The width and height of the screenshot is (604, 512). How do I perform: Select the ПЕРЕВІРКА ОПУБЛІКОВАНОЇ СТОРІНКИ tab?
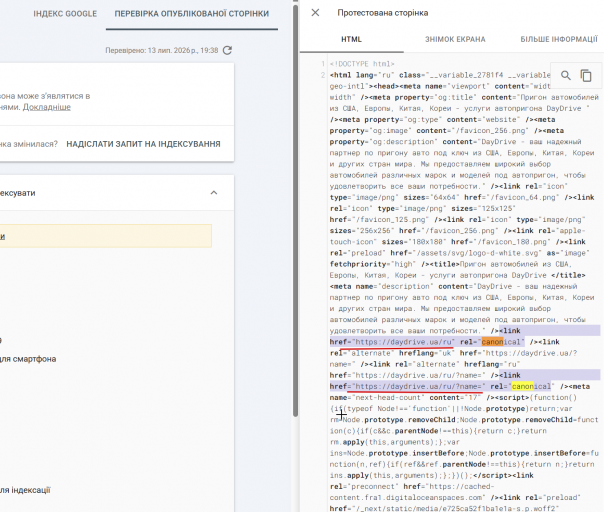click(192, 14)
